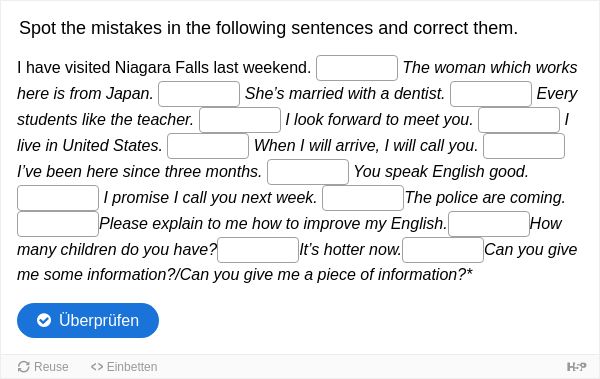Click the Einbetten code brackets icon
Viewport: 600px width, 379px height.
point(97,367)
